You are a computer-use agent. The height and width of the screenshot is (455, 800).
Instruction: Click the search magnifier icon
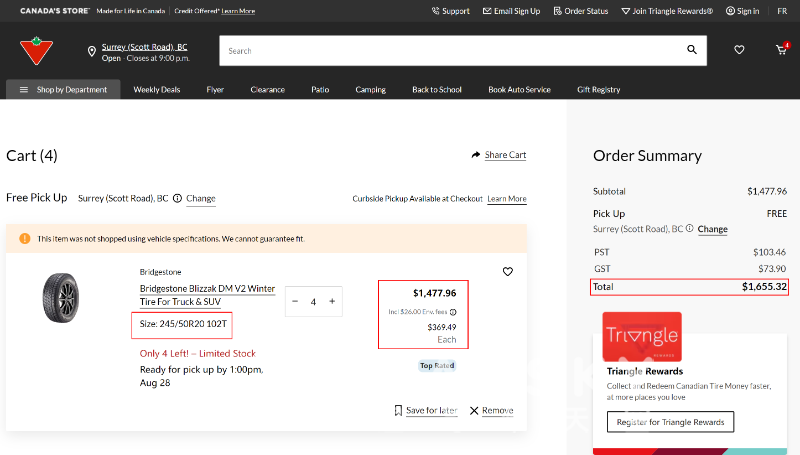pyautogui.click(x=691, y=50)
